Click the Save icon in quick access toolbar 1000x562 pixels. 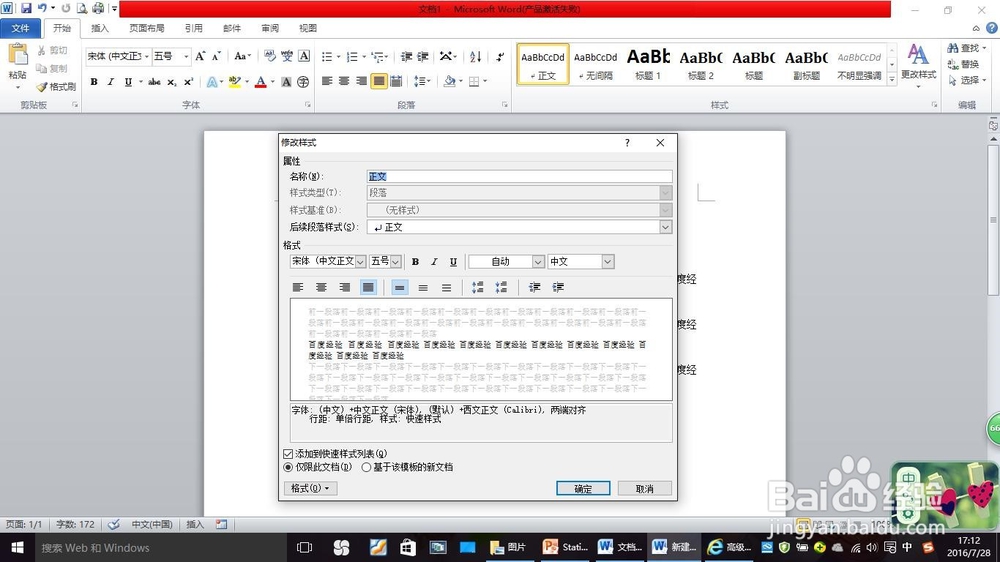tap(26, 8)
